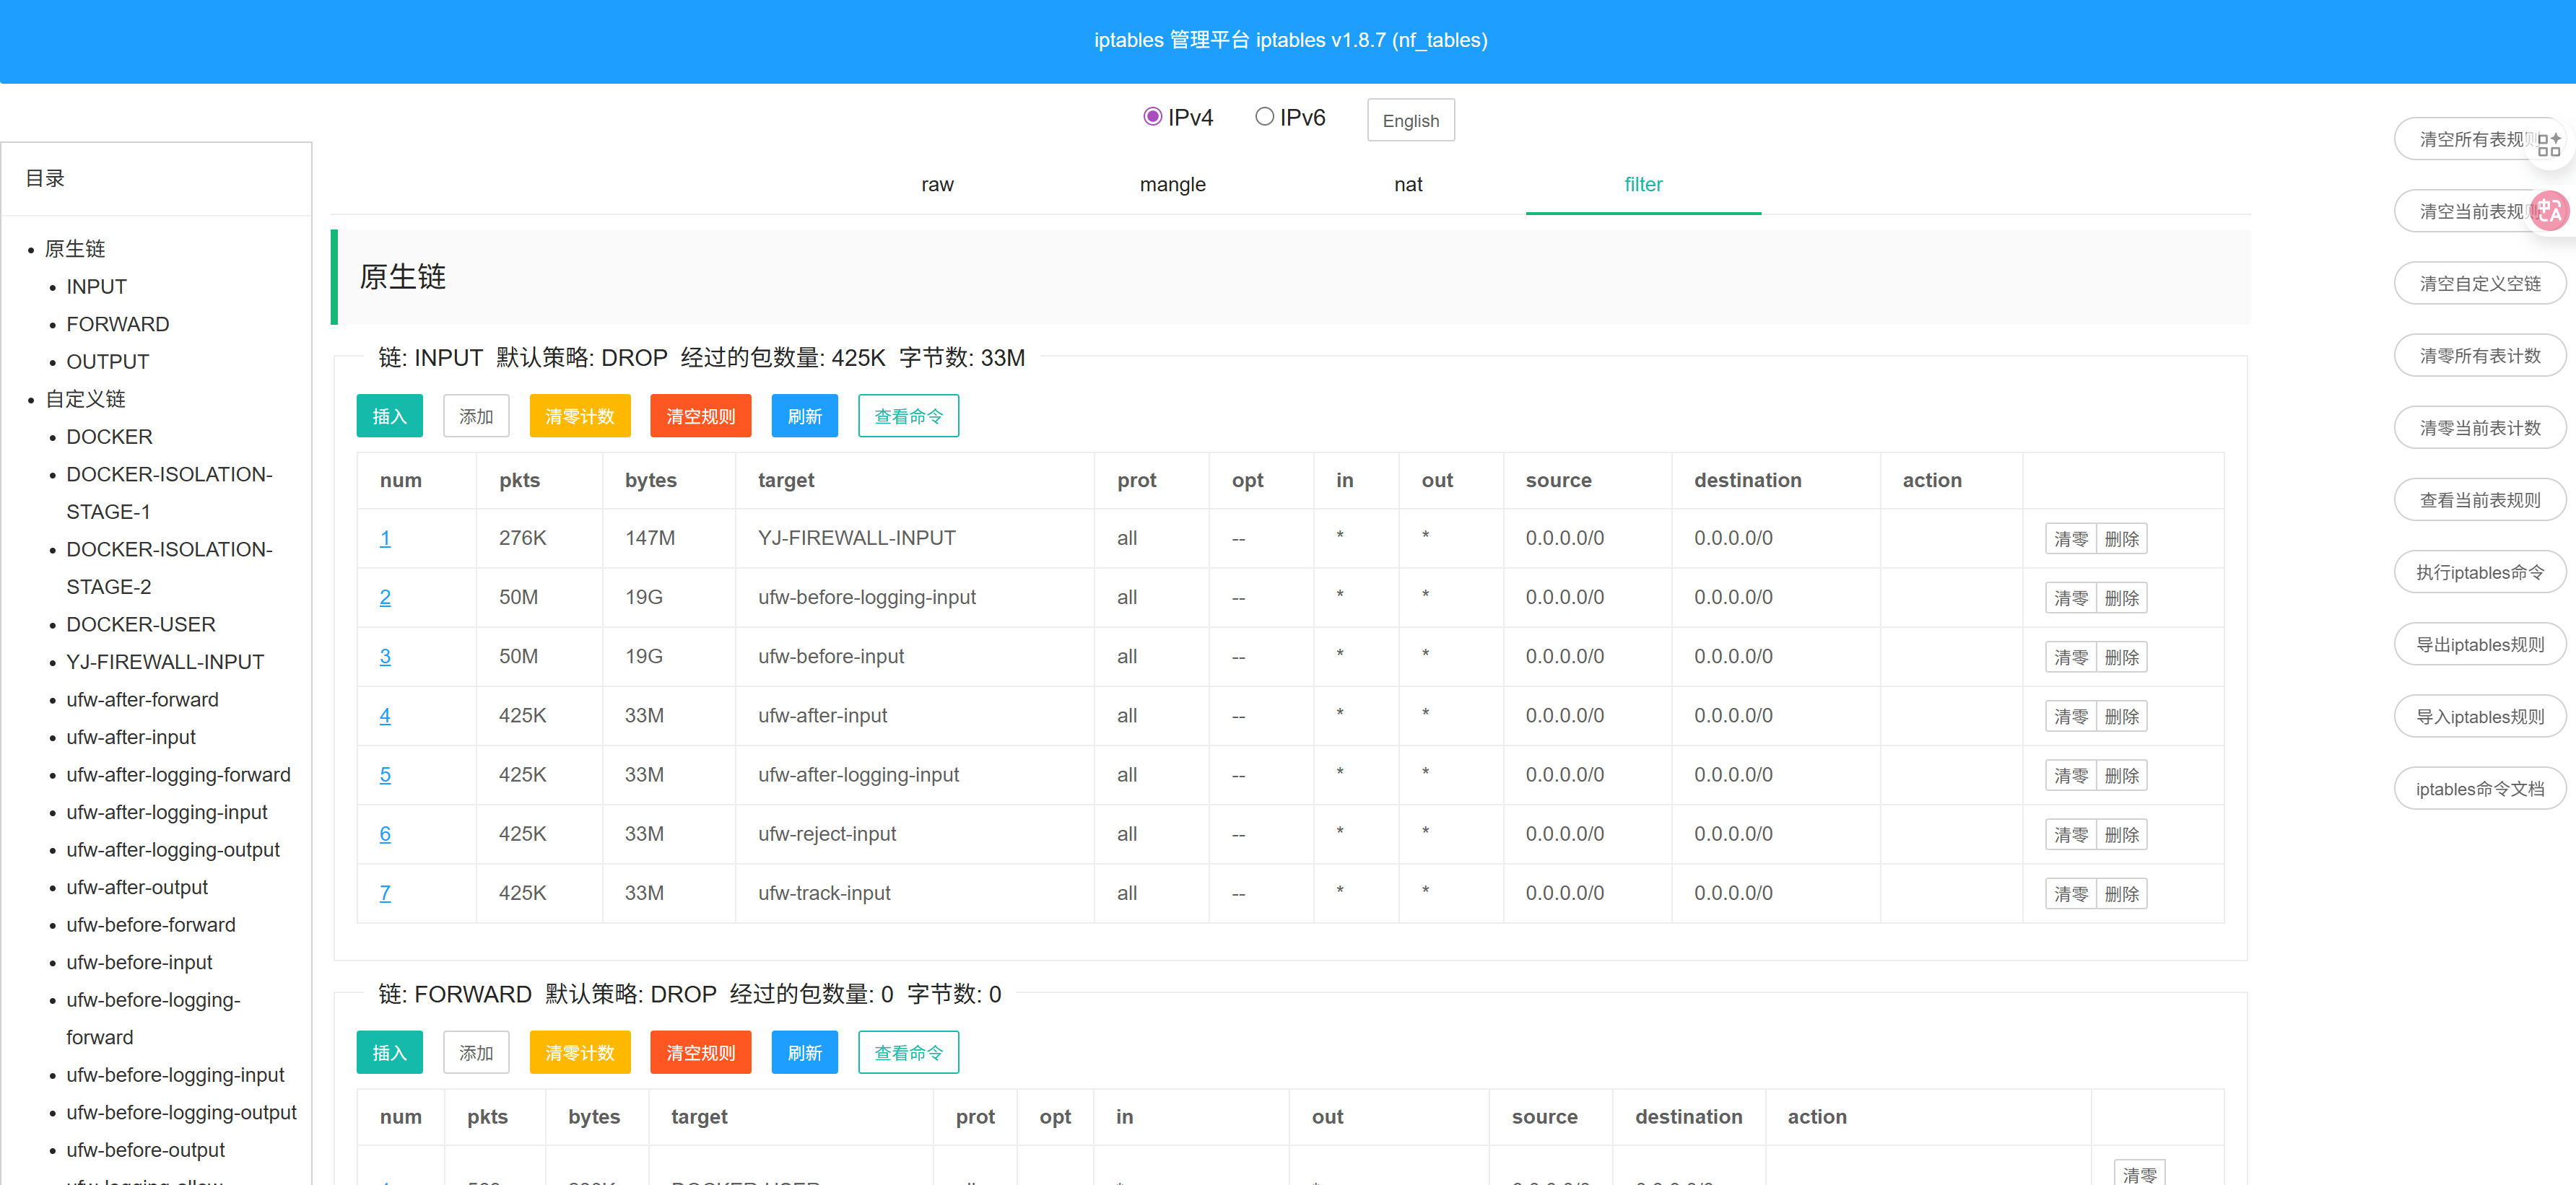The height and width of the screenshot is (1185, 2576).
Task: Jump to FORWARD in the directory
Action: 117,324
